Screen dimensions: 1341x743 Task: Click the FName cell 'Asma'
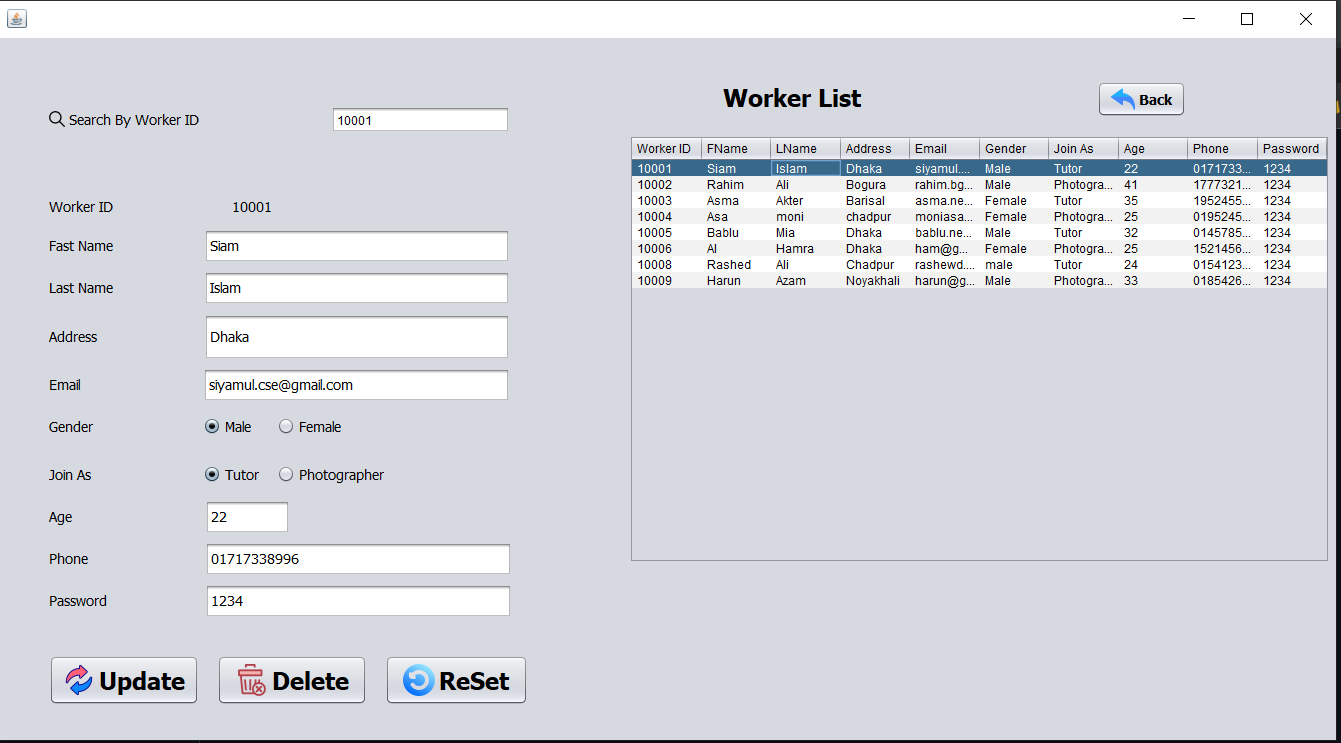736,201
